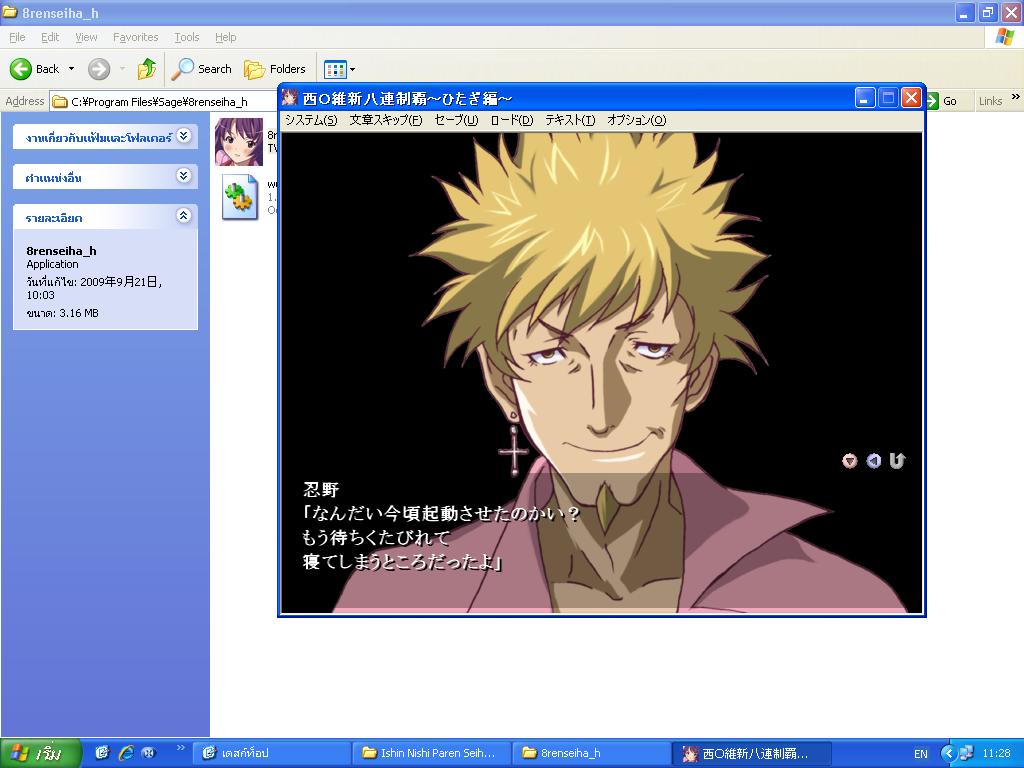
Task: Click the Go arrow button in address bar
Action: click(x=933, y=101)
